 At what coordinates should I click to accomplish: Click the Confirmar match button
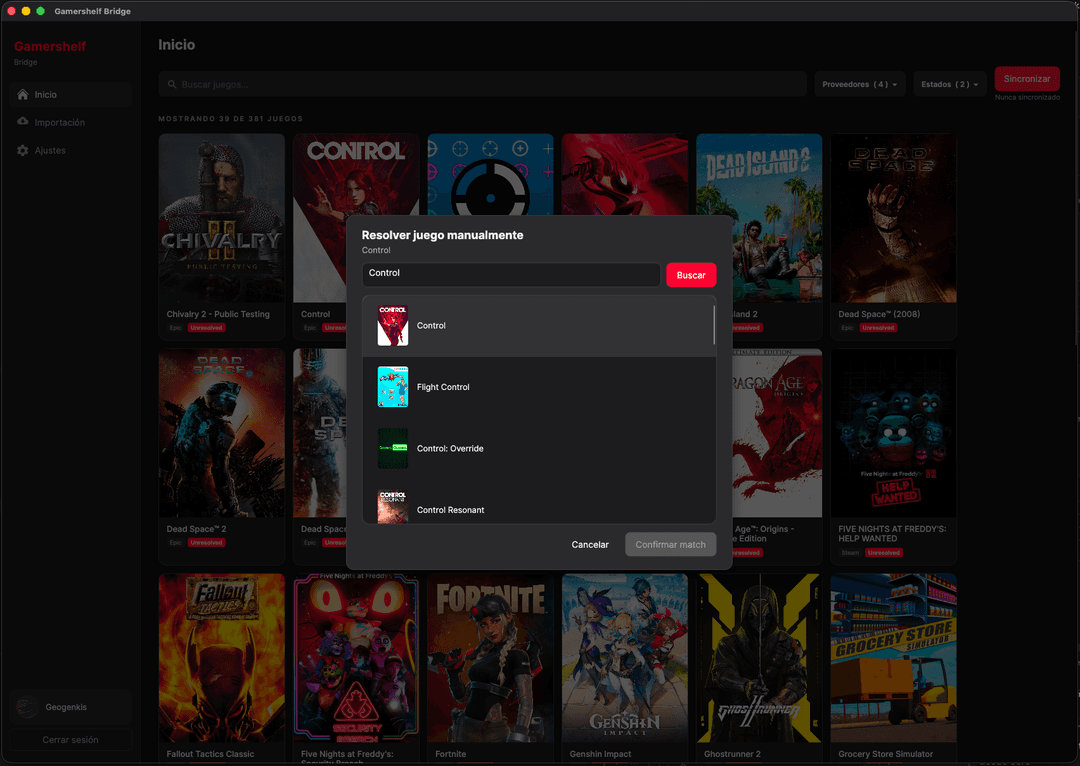670,545
